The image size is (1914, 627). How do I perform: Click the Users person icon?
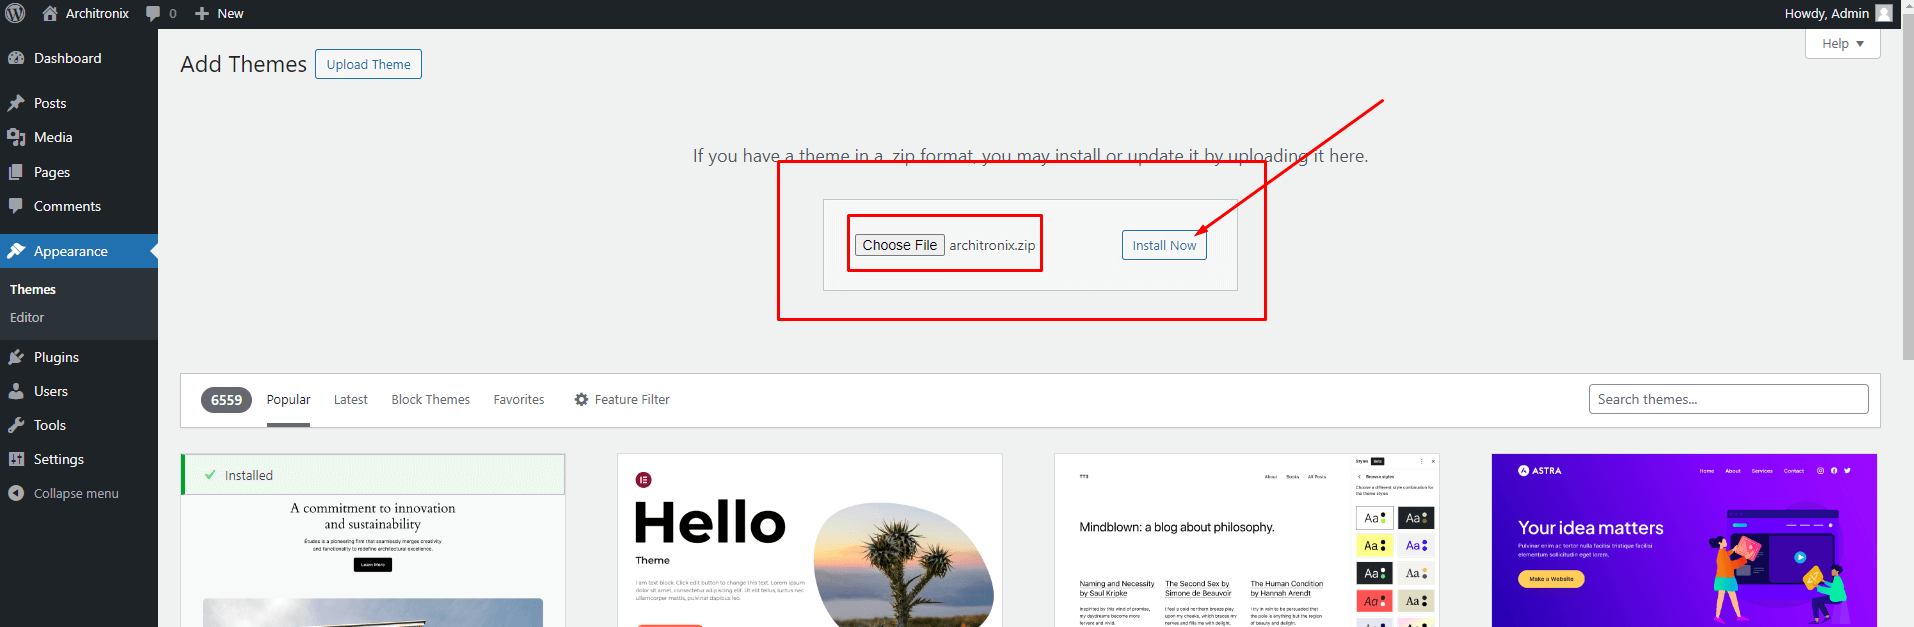[16, 391]
